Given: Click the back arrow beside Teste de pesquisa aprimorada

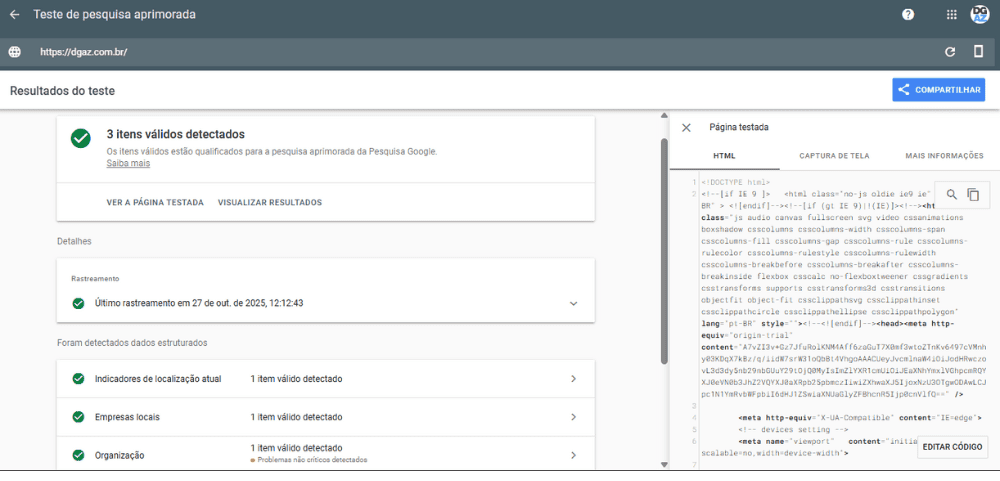Looking at the screenshot, I should tap(14, 16).
